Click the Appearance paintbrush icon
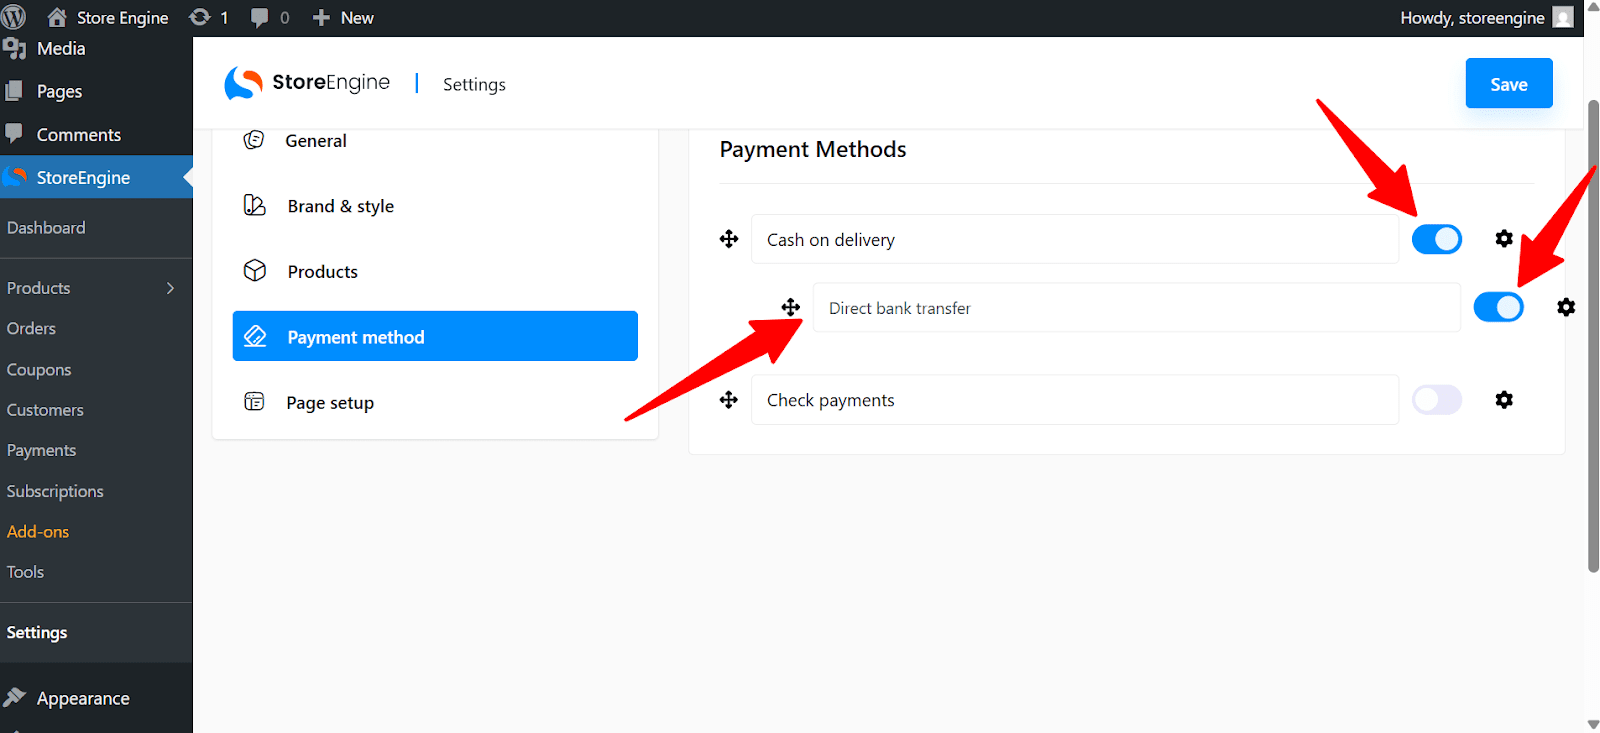Screen dimensions: 1600x733 (x=14, y=697)
